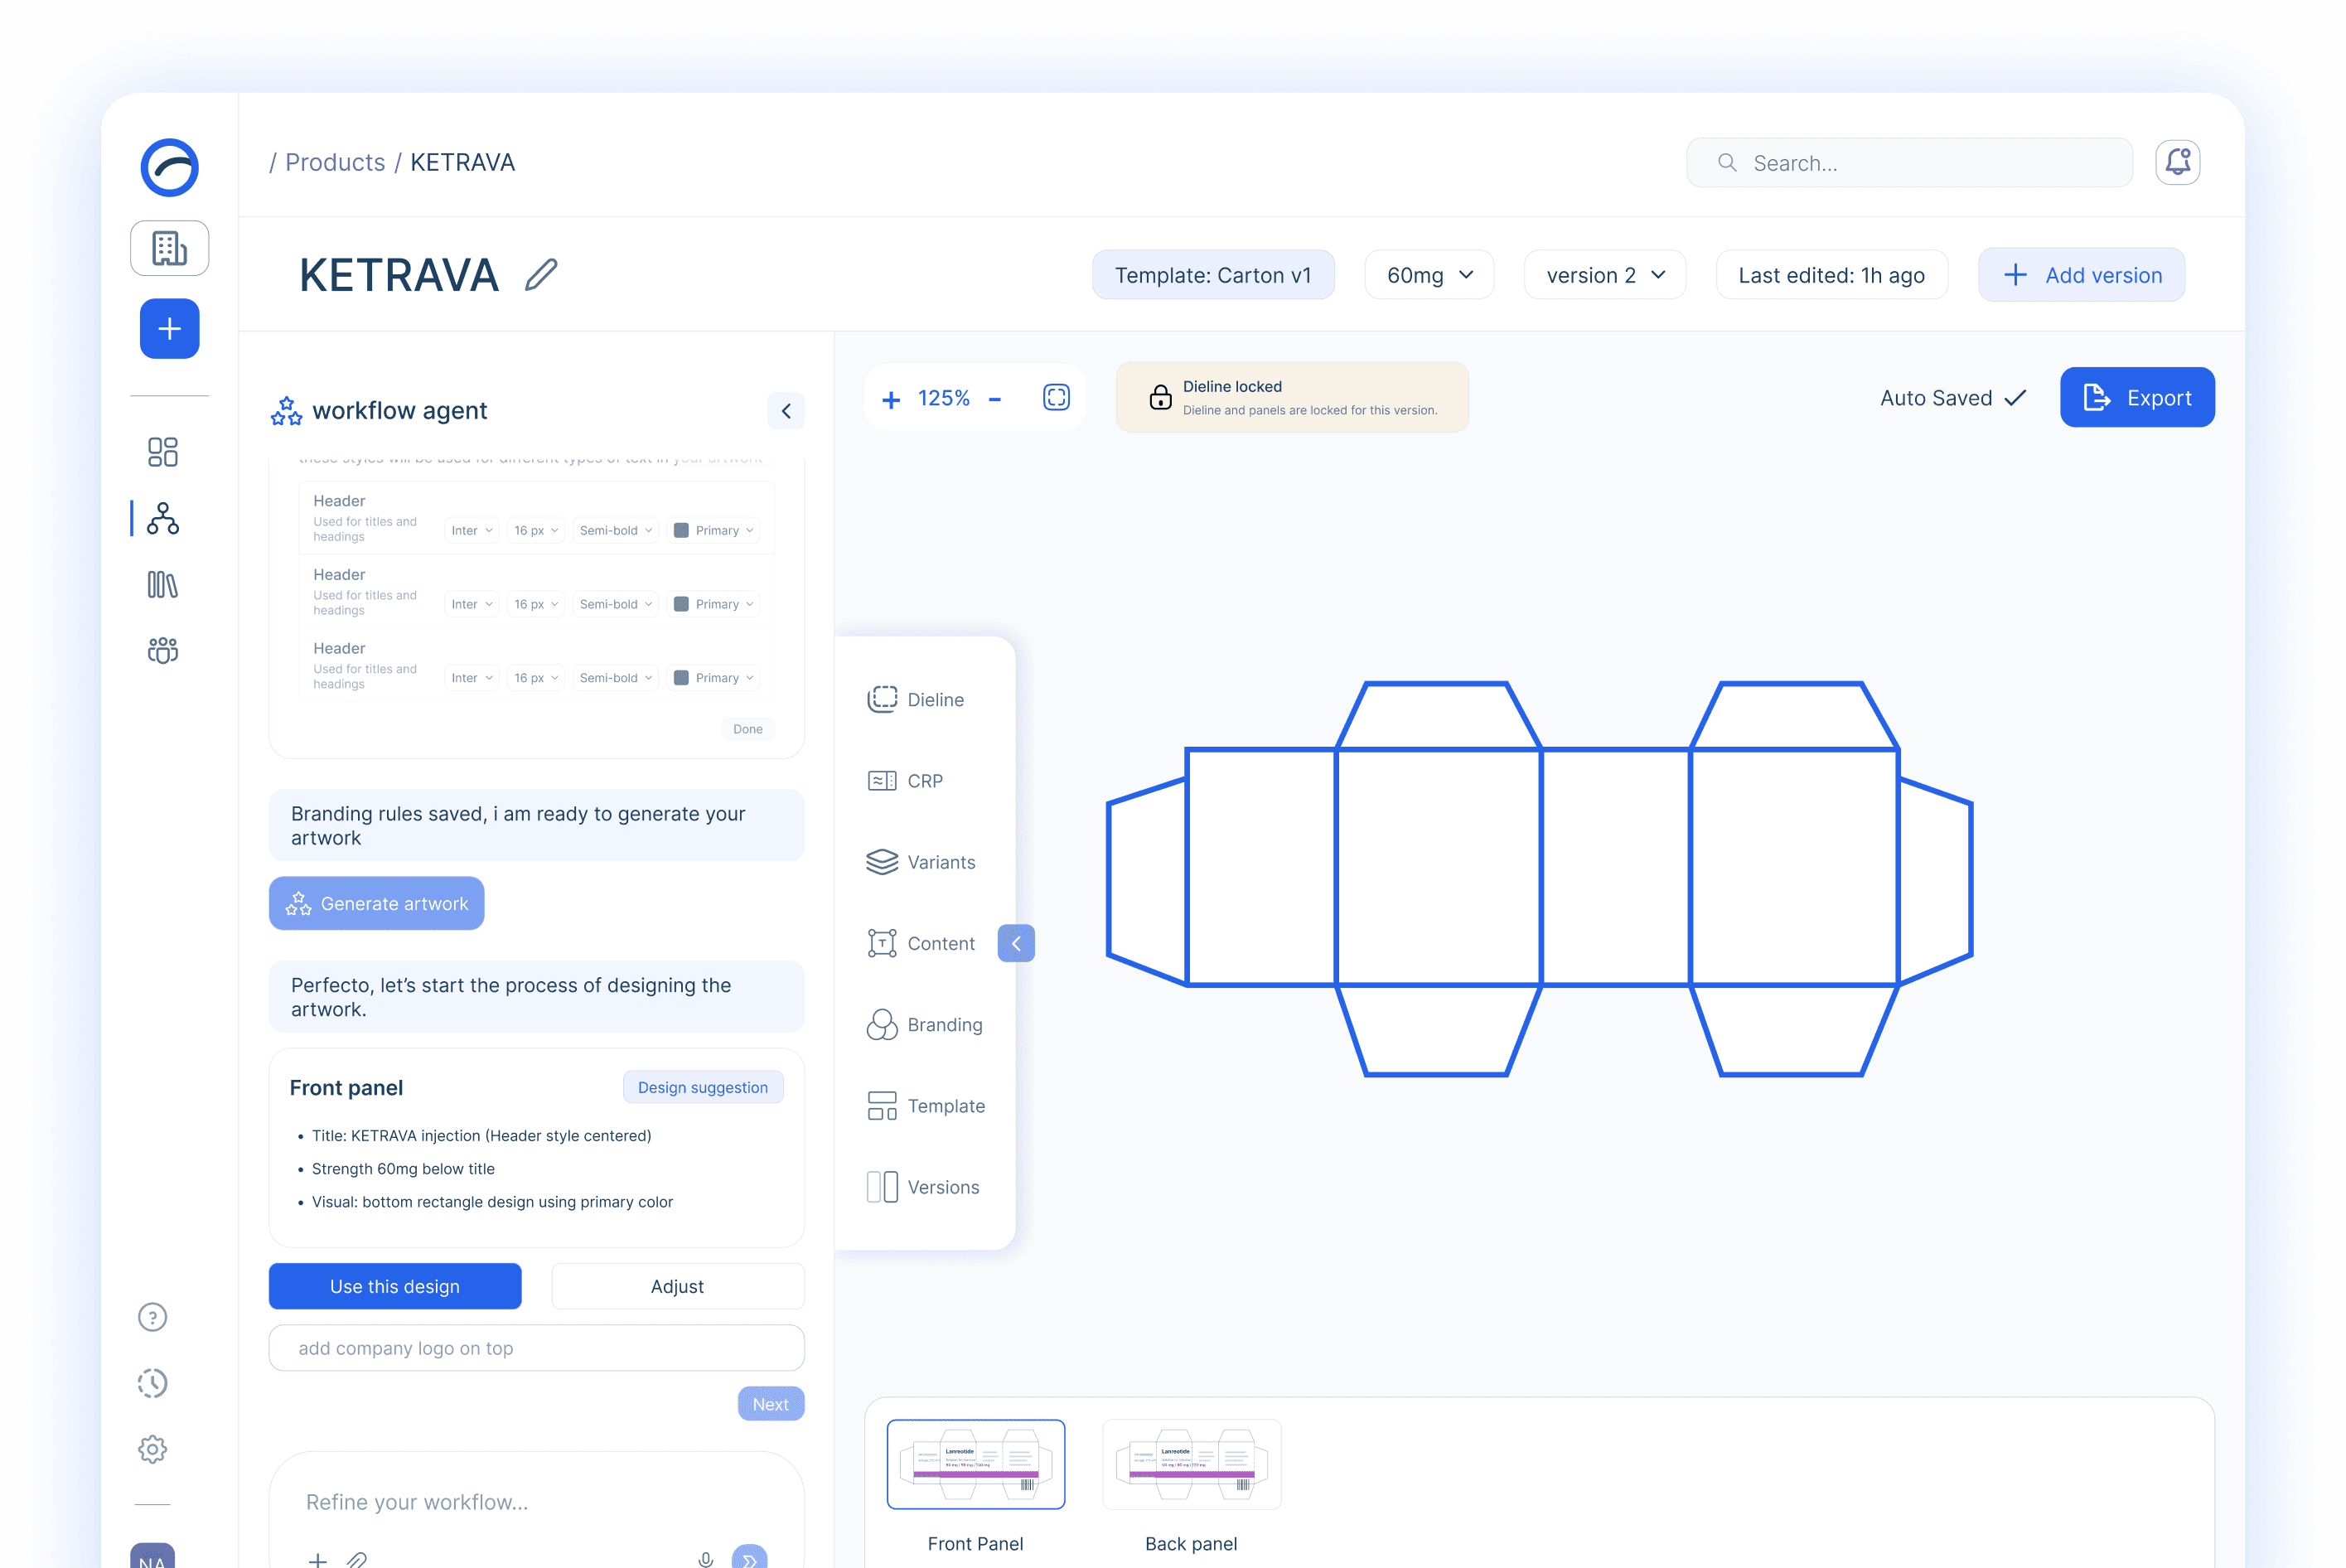Click the Template: Carton v1 chip
The height and width of the screenshot is (1568, 2346).
click(x=1212, y=275)
